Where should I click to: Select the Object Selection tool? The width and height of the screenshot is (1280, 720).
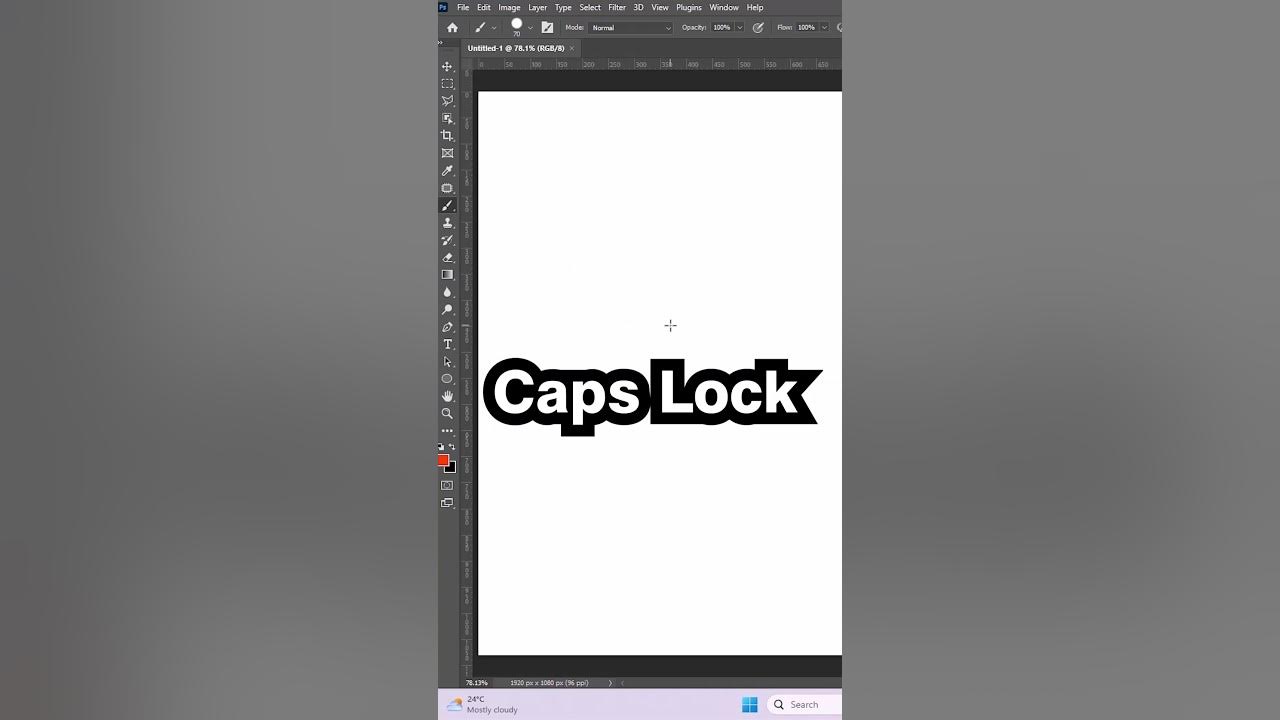pyautogui.click(x=447, y=119)
